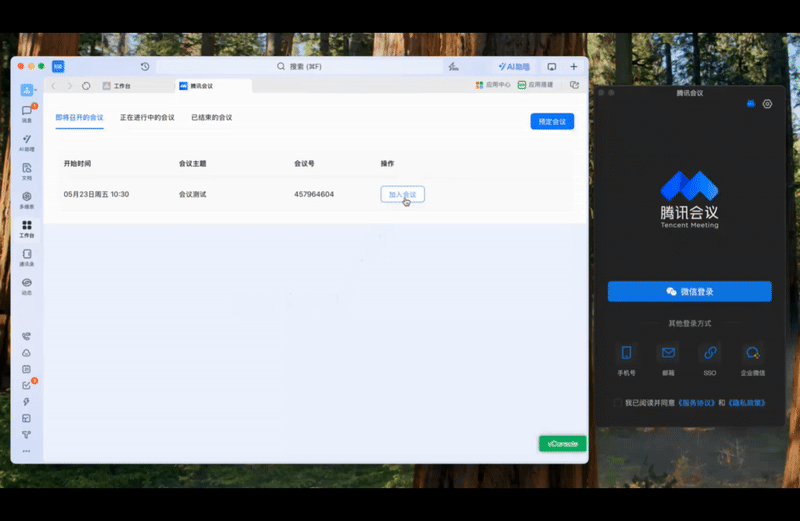Select the 即将召开的会议 tab
The height and width of the screenshot is (521, 800).
(x=80, y=117)
